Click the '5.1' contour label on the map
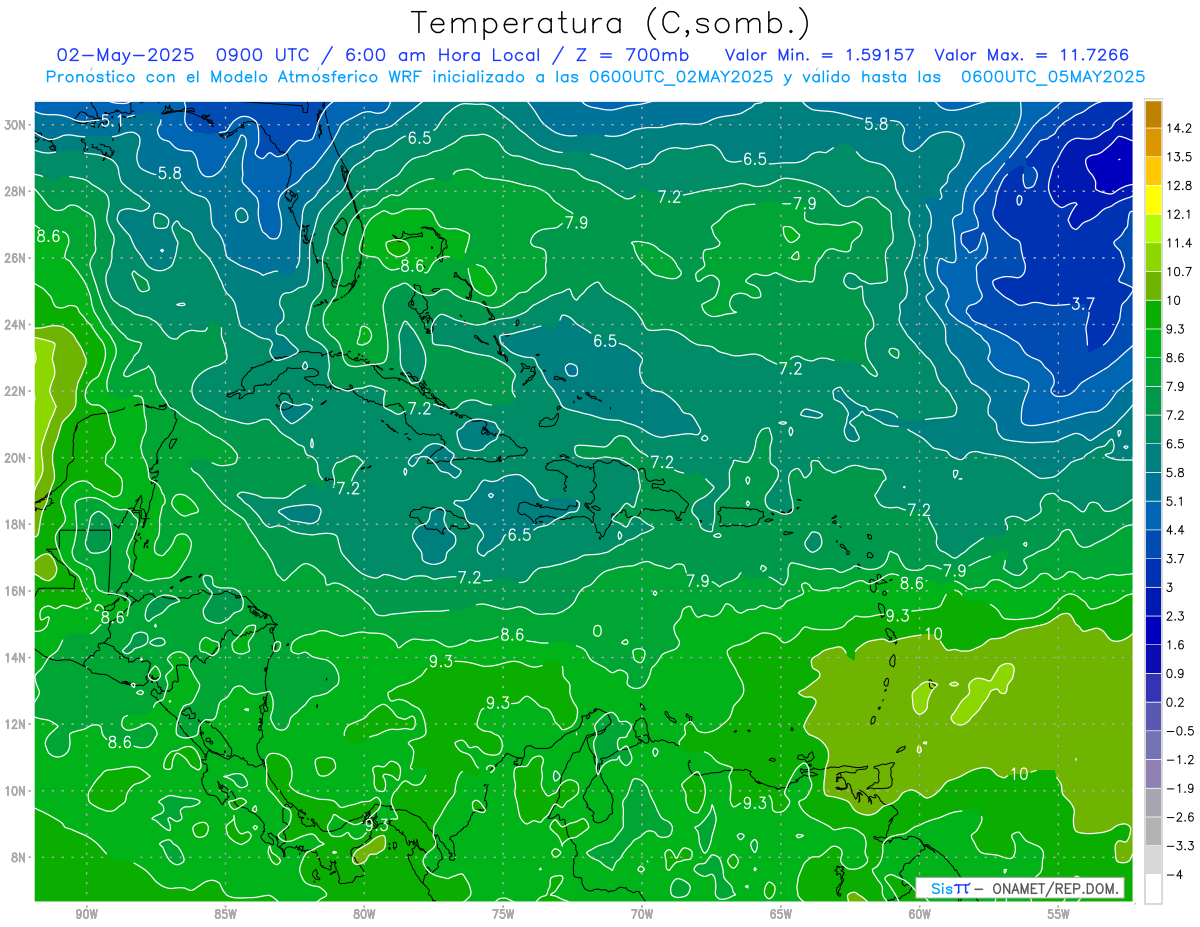This screenshot has height=927, width=1200. pyautogui.click(x=112, y=120)
